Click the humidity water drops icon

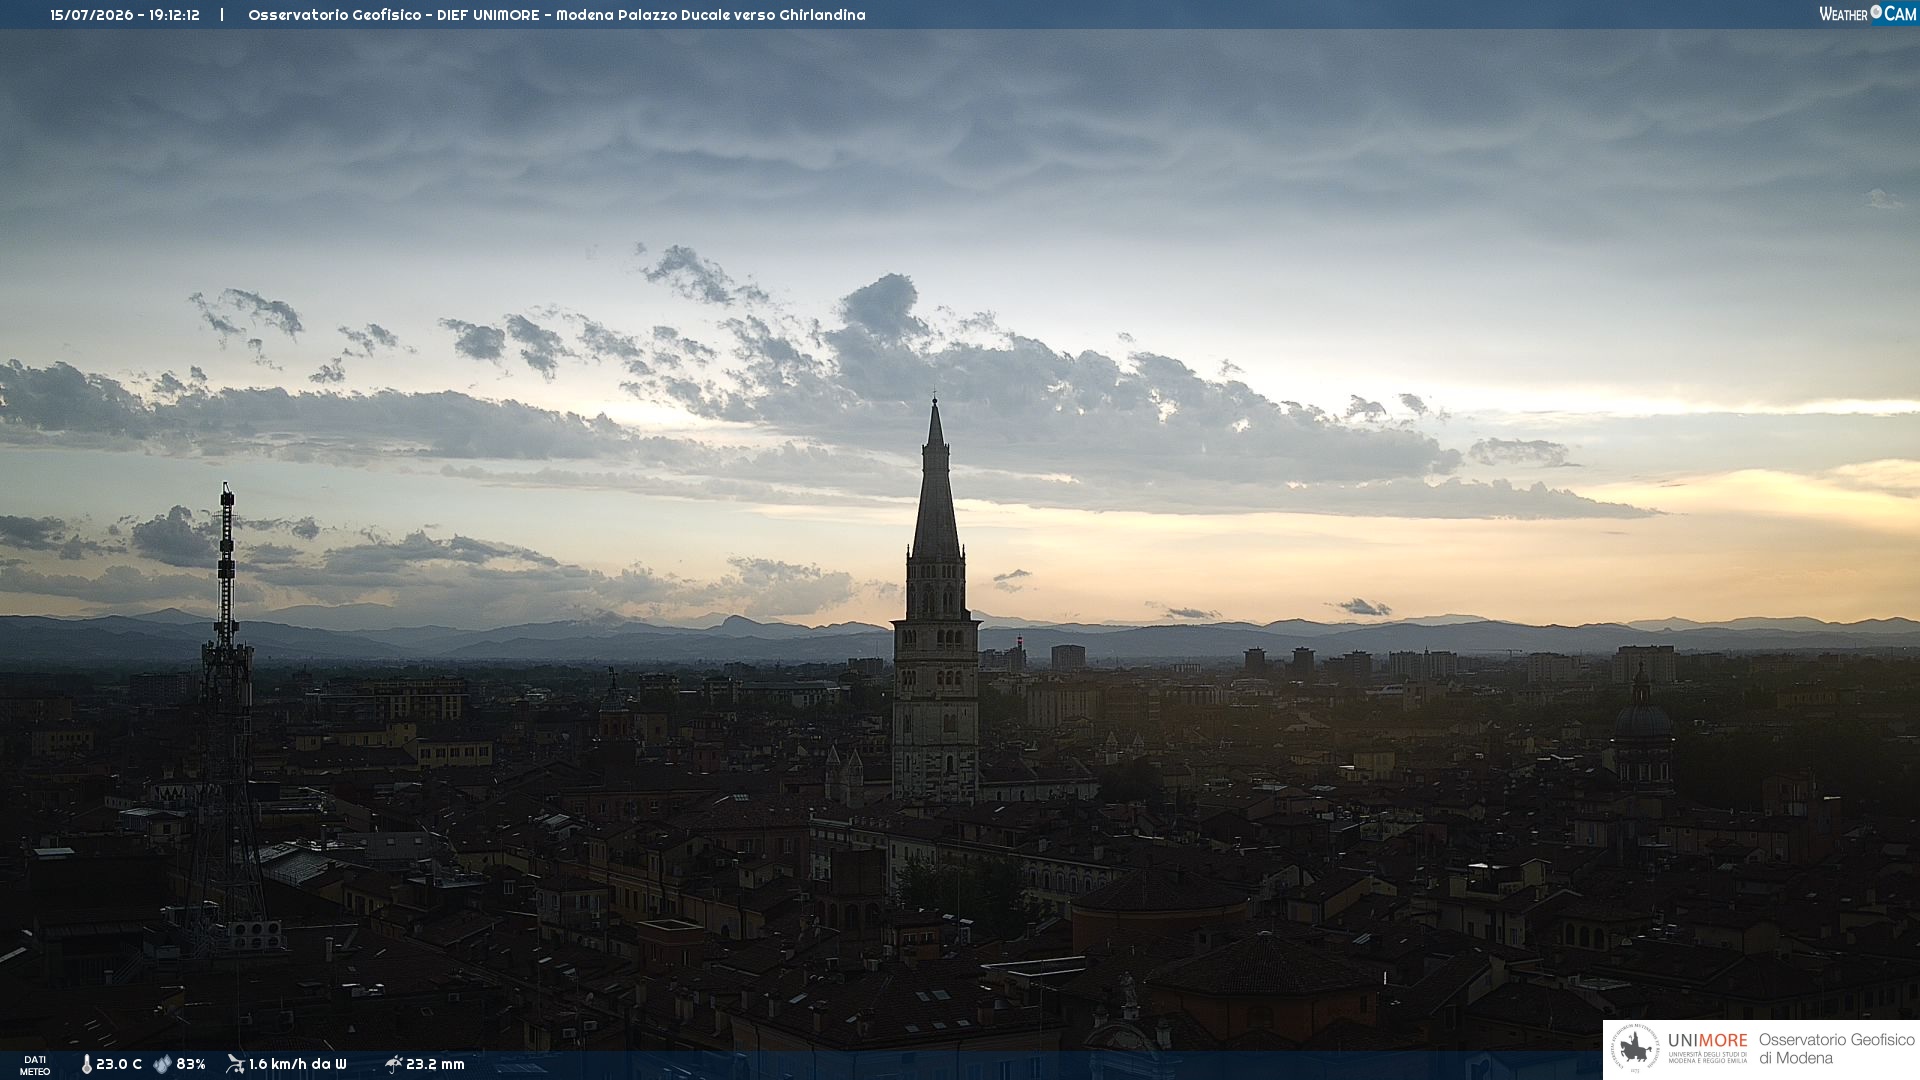click(x=162, y=1065)
